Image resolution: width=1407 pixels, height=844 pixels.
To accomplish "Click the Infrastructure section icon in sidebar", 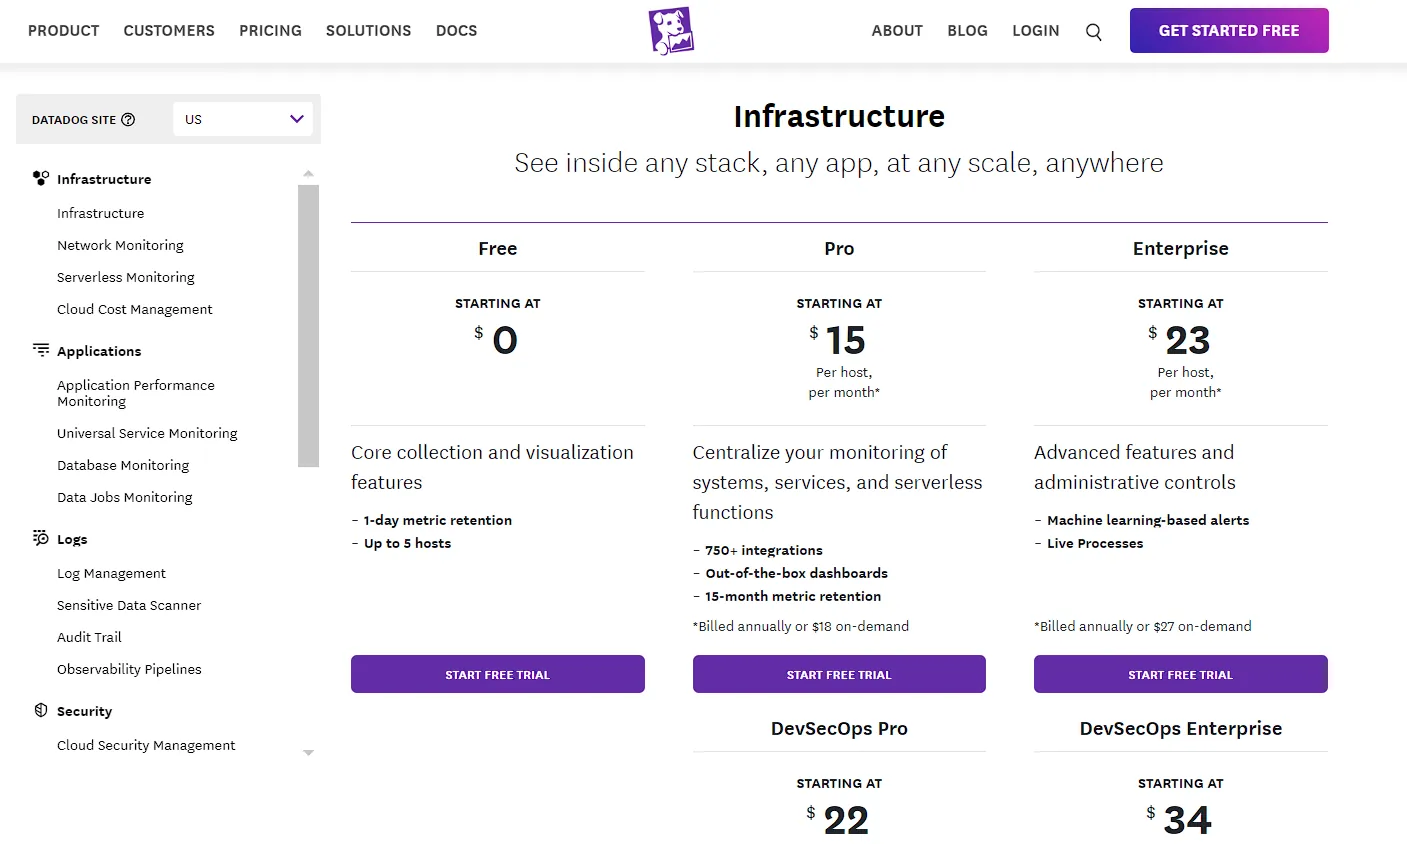I will [x=41, y=179].
